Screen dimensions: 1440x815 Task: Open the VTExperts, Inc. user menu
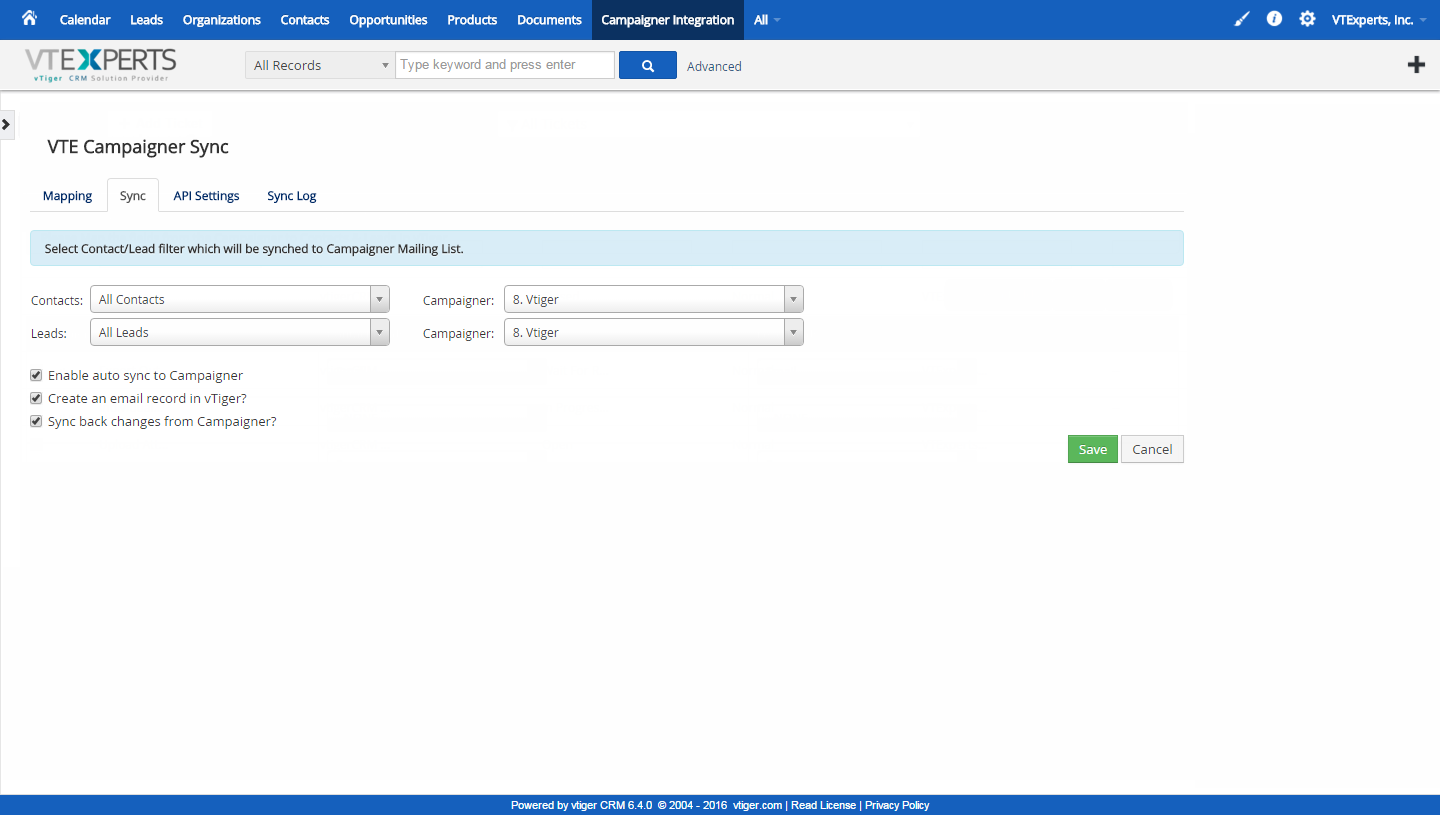[x=1379, y=20]
